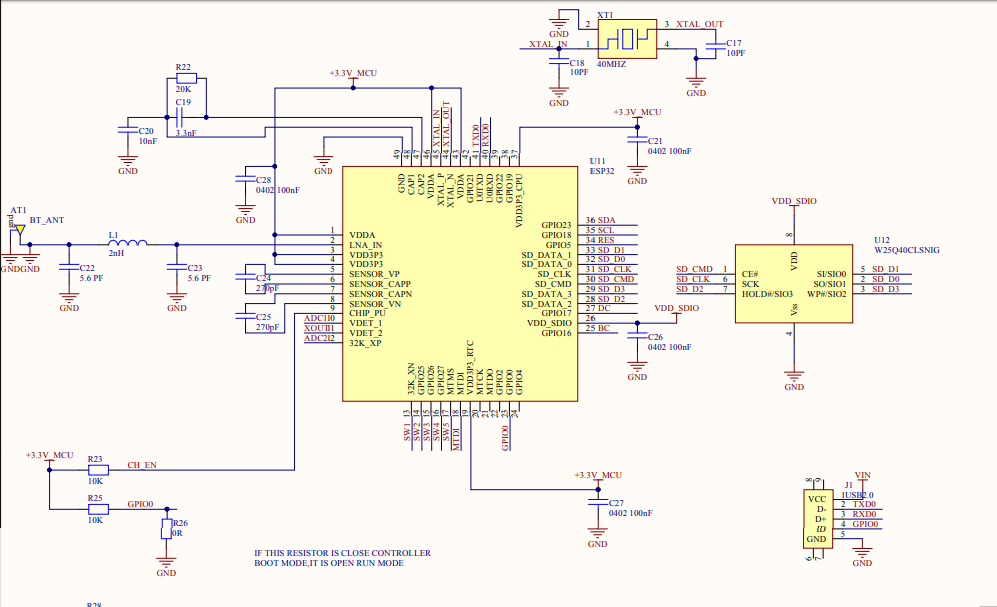The height and width of the screenshot is (607, 997).
Task: Click the SI/SIO0 pin name
Action: (x=832, y=274)
